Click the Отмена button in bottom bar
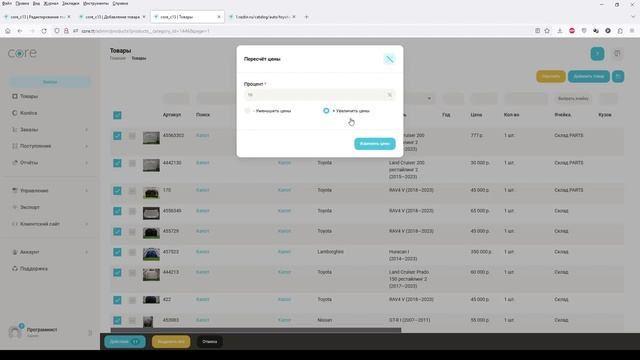The image size is (640, 360). coord(210,342)
